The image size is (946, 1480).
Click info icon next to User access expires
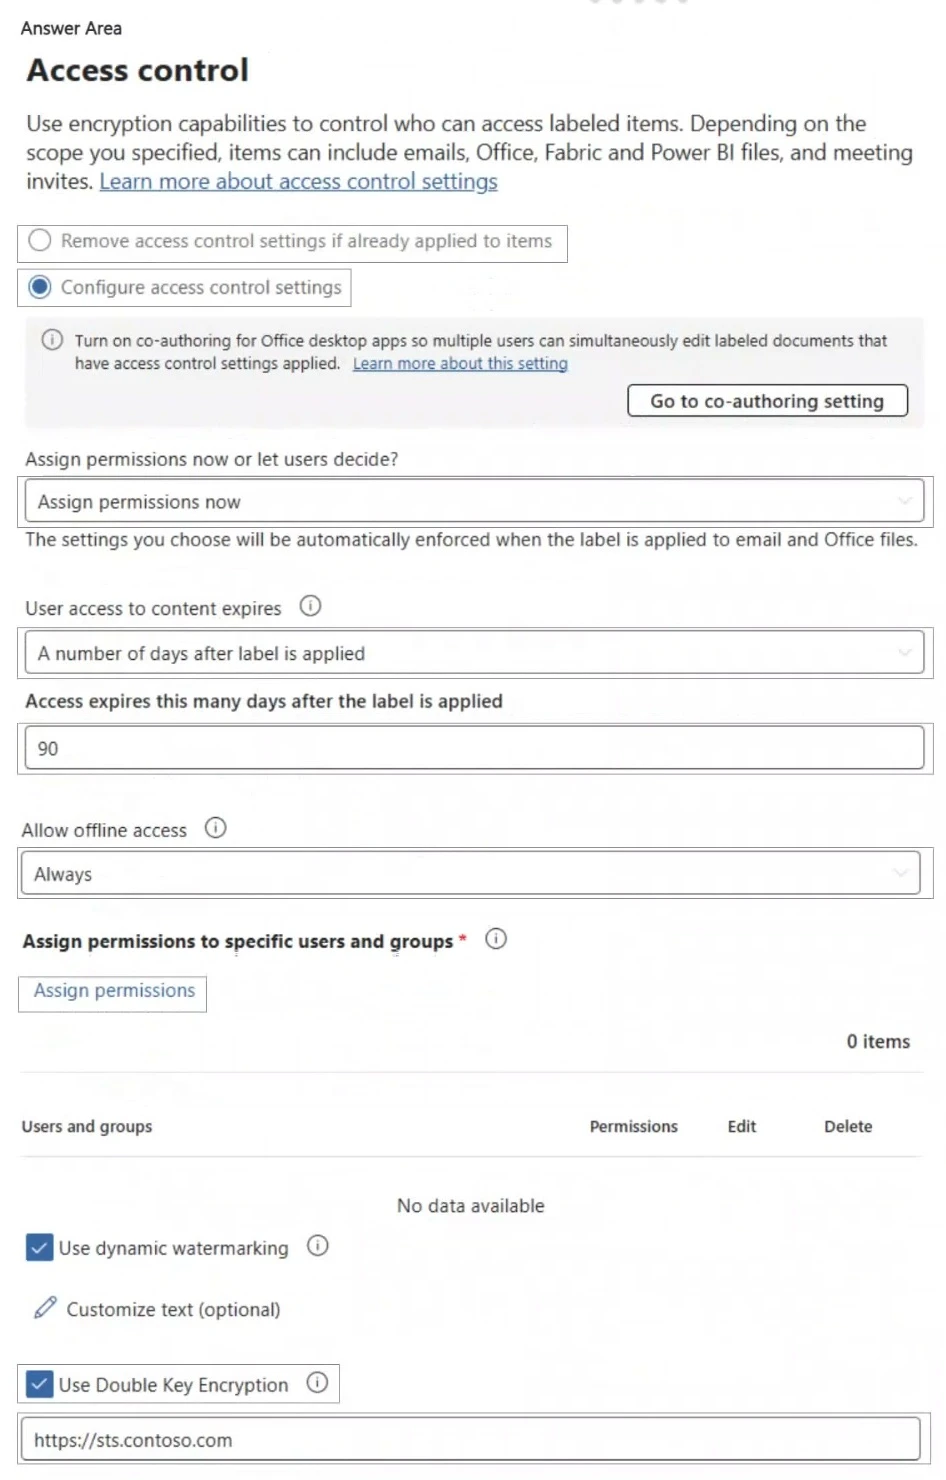[x=311, y=606]
